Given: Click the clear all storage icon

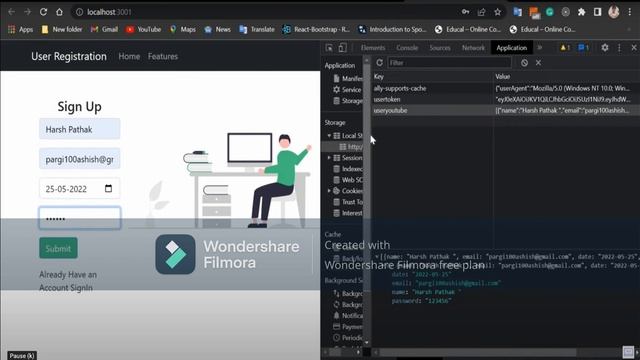Looking at the screenshot, I should pos(524,62).
